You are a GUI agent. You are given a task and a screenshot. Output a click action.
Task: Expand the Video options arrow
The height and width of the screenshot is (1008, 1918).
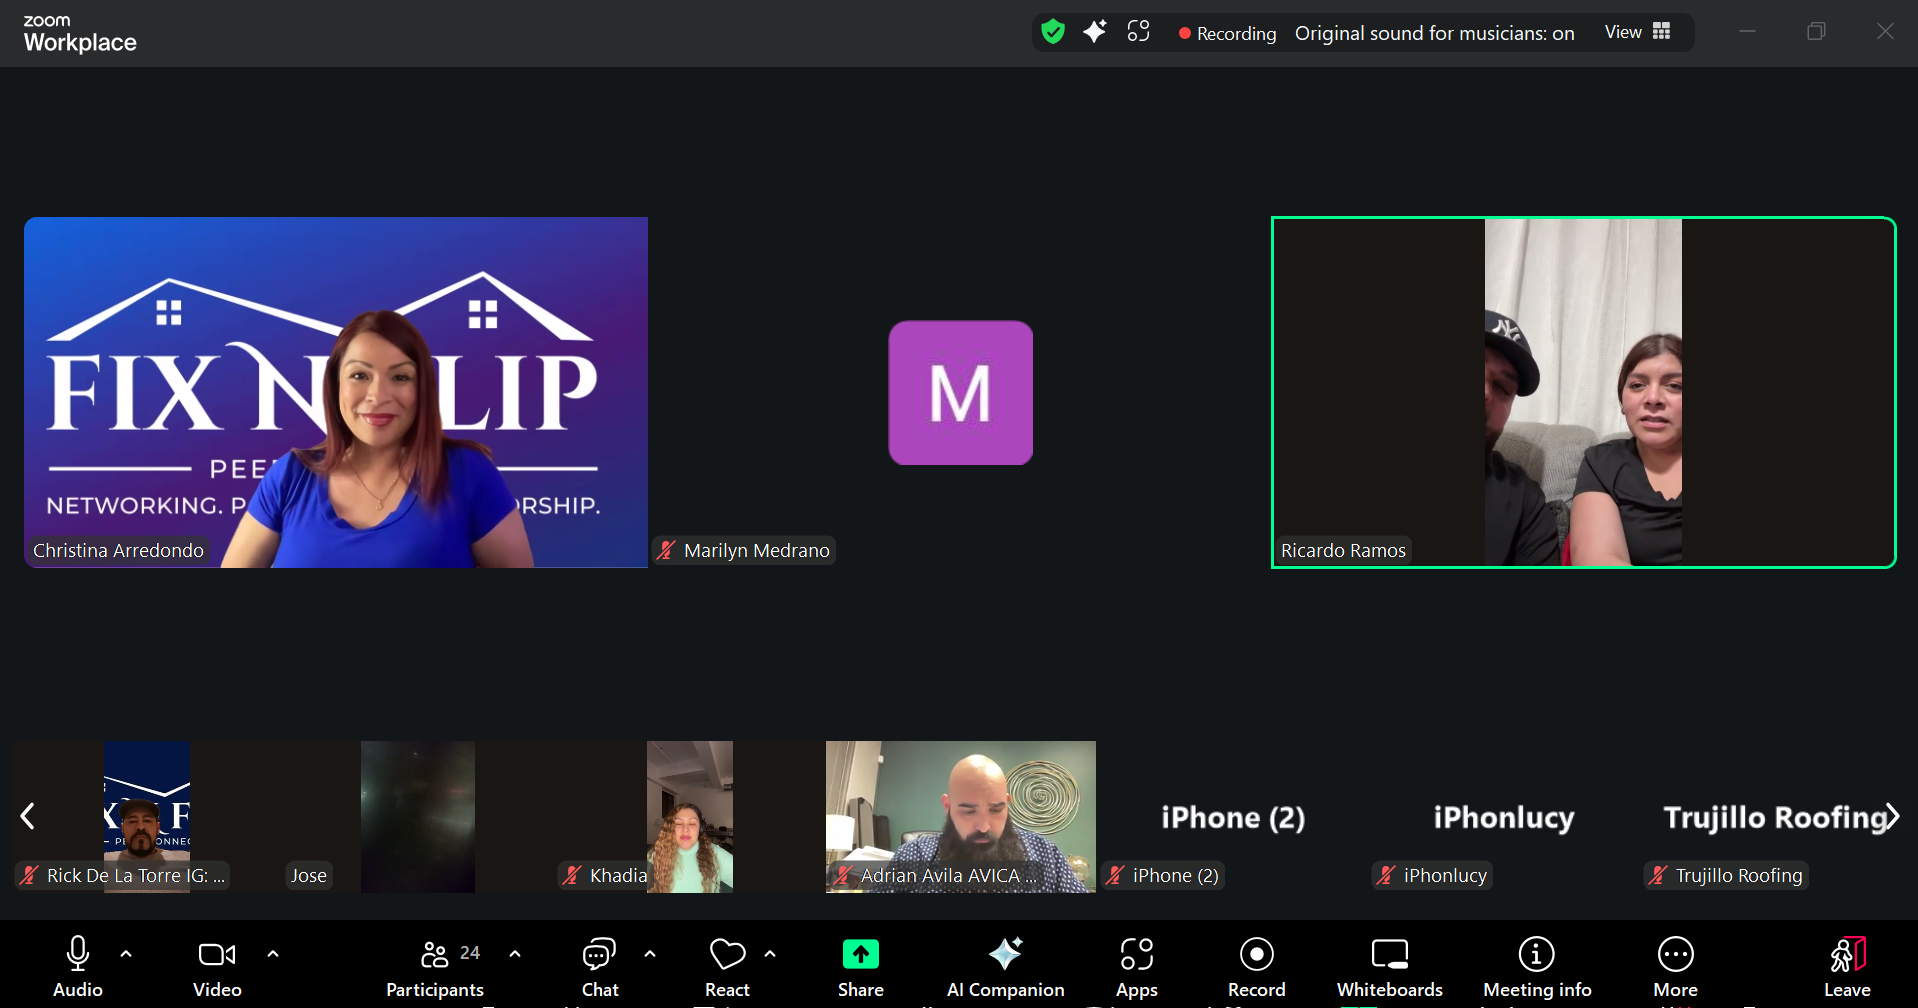pos(273,954)
